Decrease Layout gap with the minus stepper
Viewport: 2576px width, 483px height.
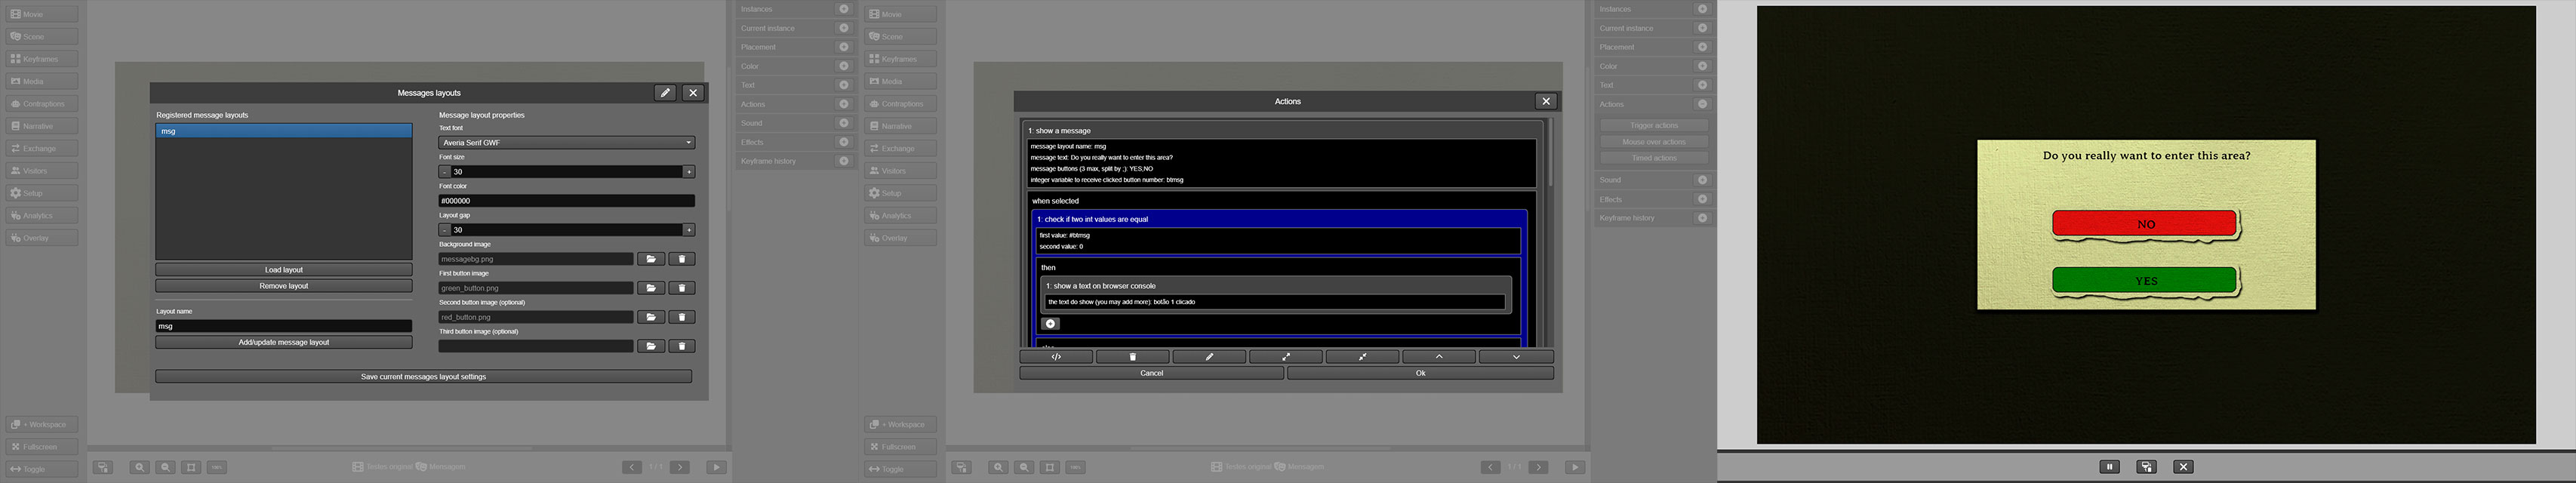click(445, 230)
